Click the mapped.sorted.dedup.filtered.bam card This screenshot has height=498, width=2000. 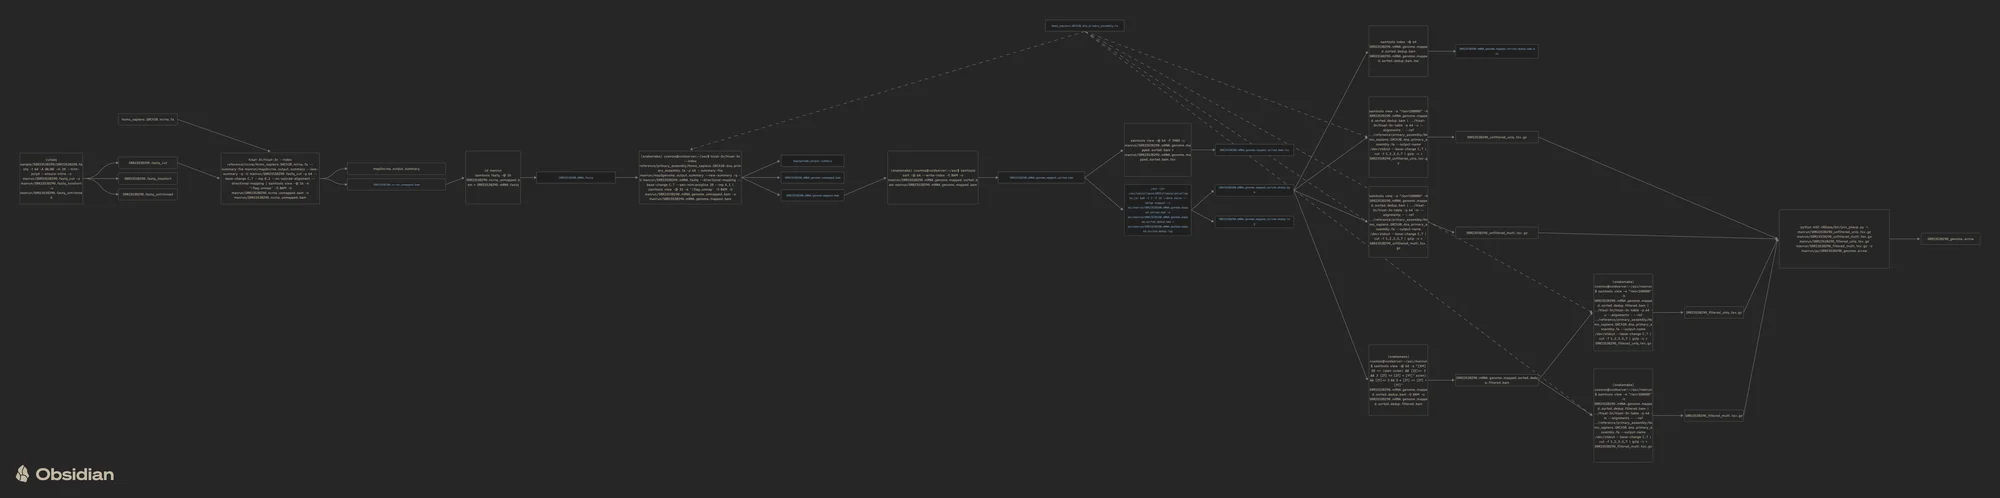1496,380
